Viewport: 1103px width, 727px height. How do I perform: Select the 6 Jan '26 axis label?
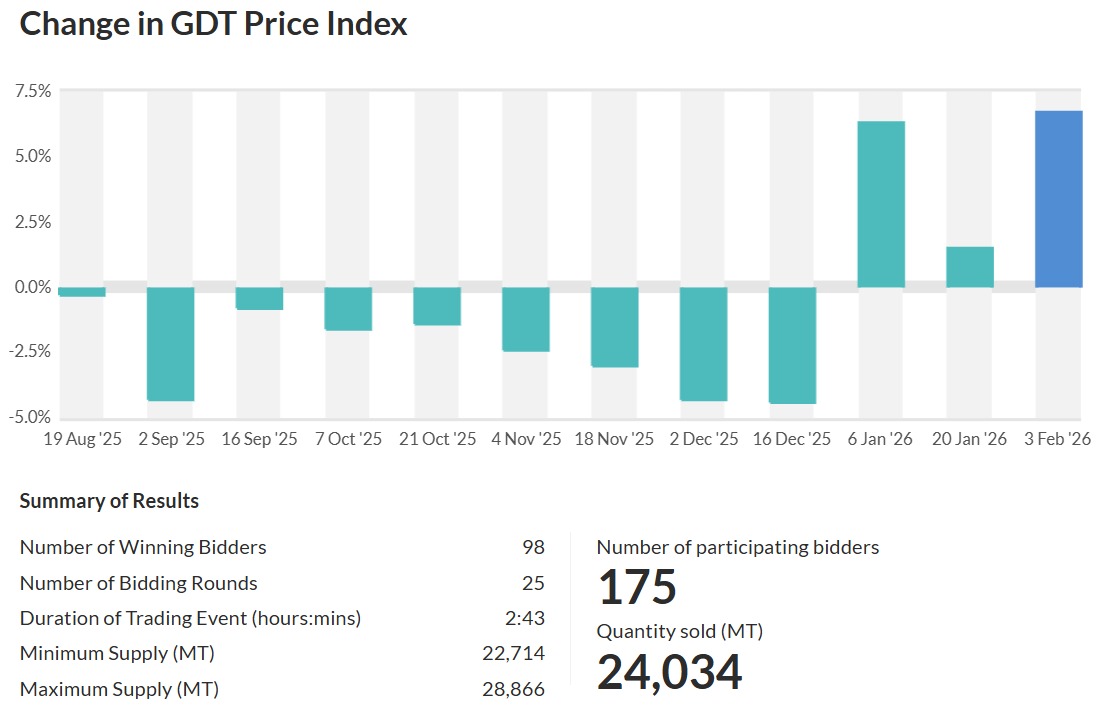[881, 439]
